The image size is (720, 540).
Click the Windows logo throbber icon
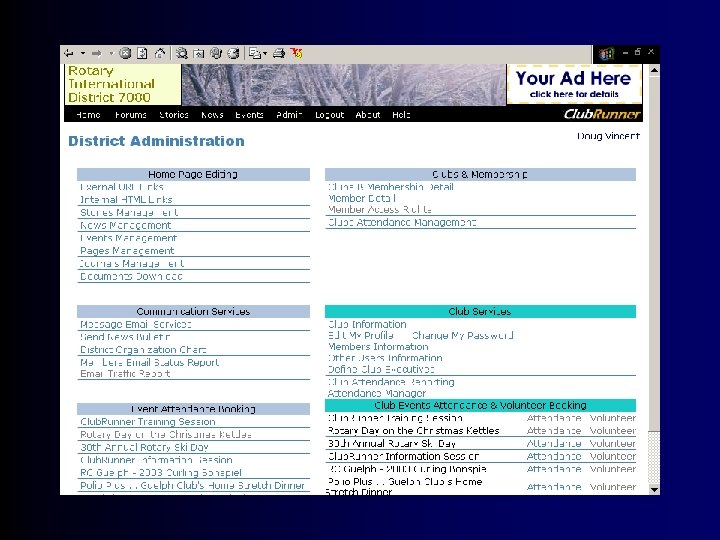[x=606, y=54]
